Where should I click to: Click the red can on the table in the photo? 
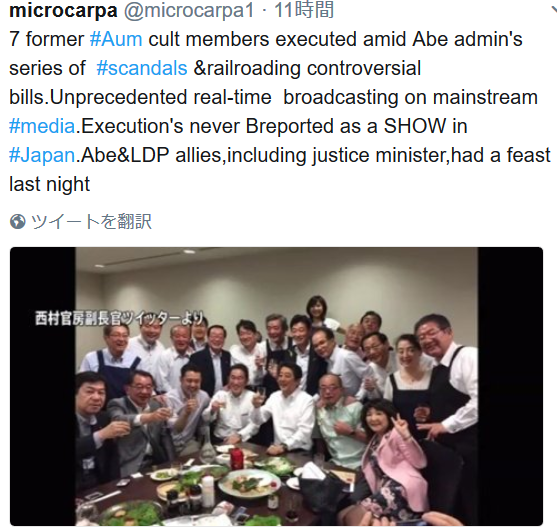point(236,458)
